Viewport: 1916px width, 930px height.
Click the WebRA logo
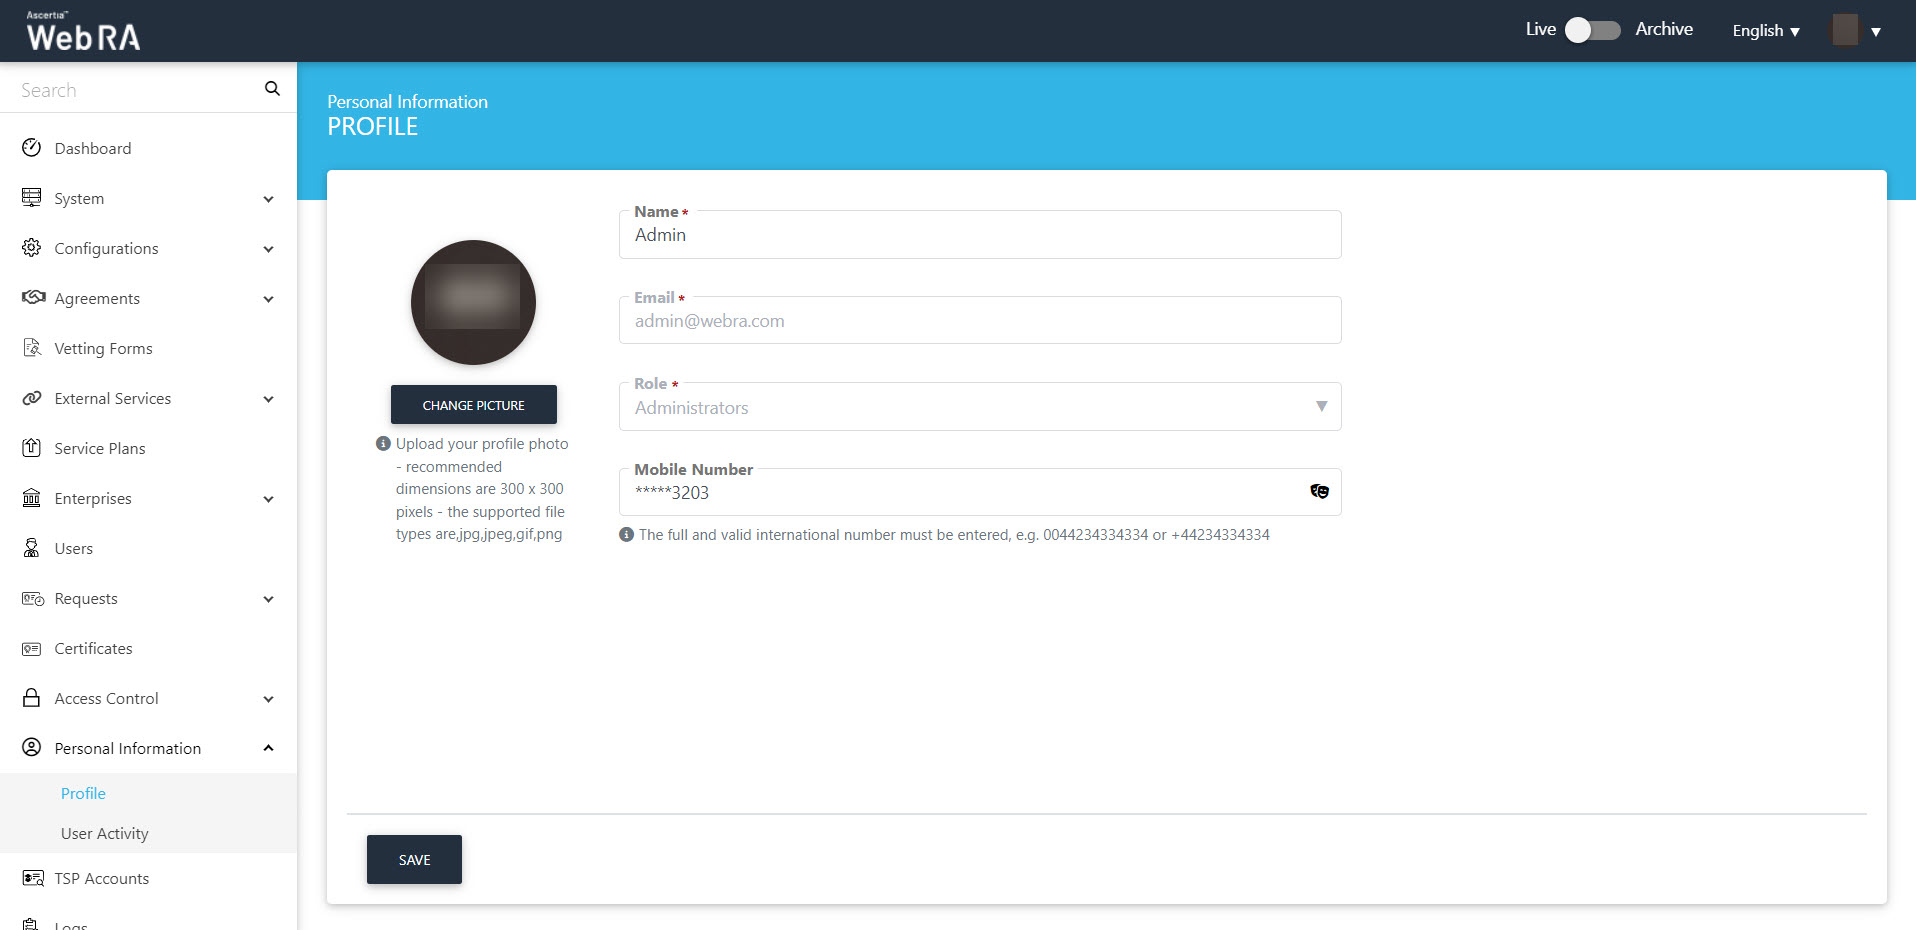83,32
